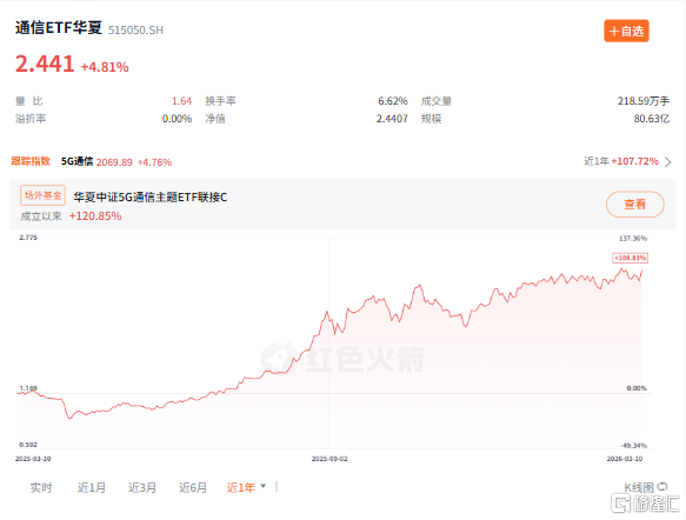686x520 pixels.
Task: Click the 溢折率 value 0.00%
Action: coord(177,119)
